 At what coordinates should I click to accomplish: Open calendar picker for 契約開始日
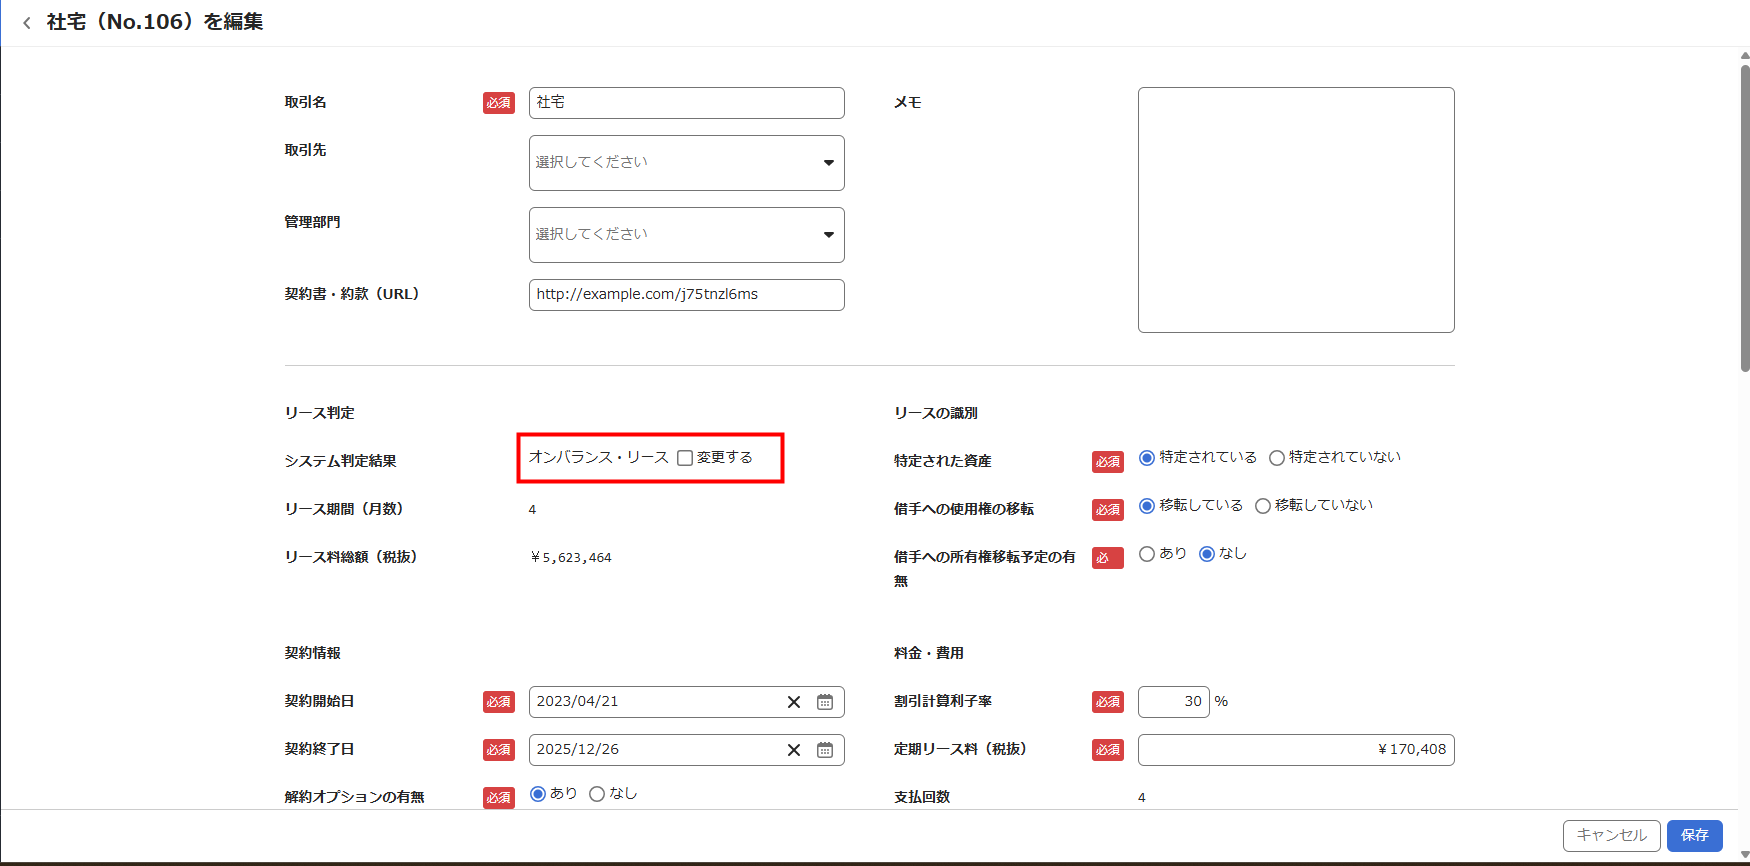825,702
